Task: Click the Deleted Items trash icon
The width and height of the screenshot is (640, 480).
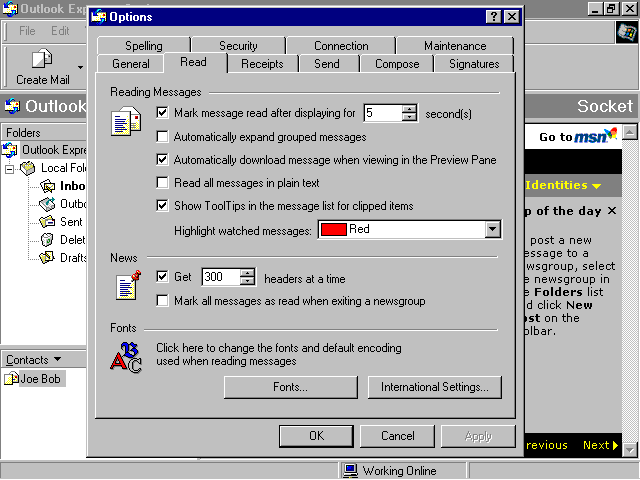Action: click(x=47, y=240)
